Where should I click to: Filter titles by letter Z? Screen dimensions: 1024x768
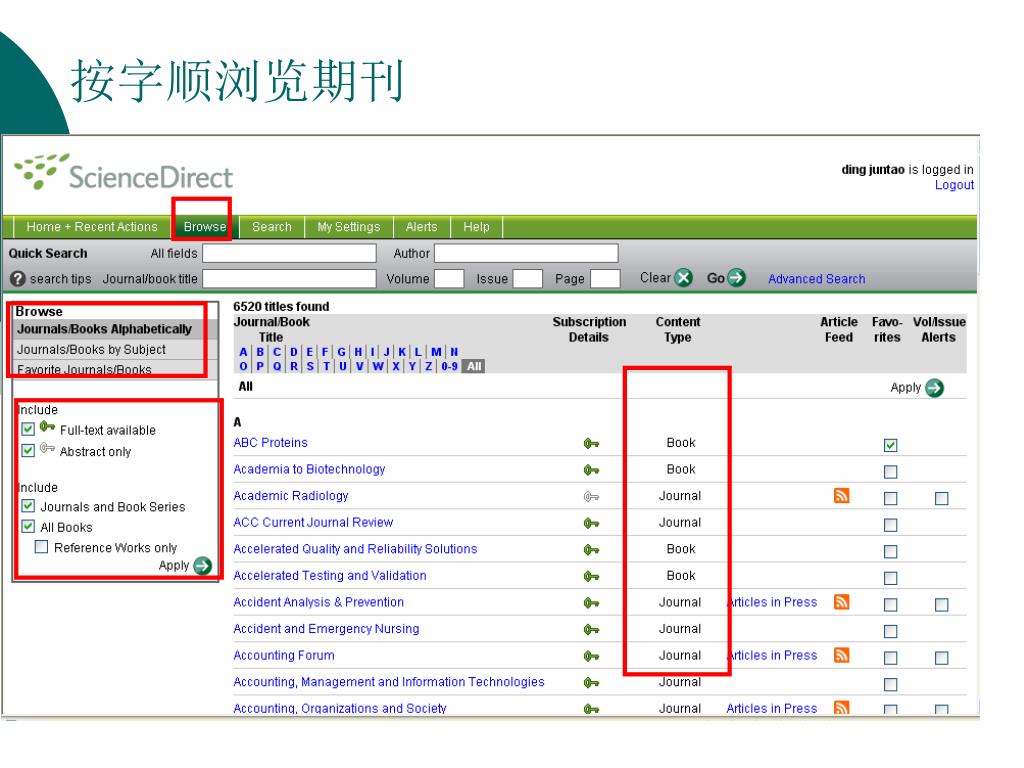[428, 366]
